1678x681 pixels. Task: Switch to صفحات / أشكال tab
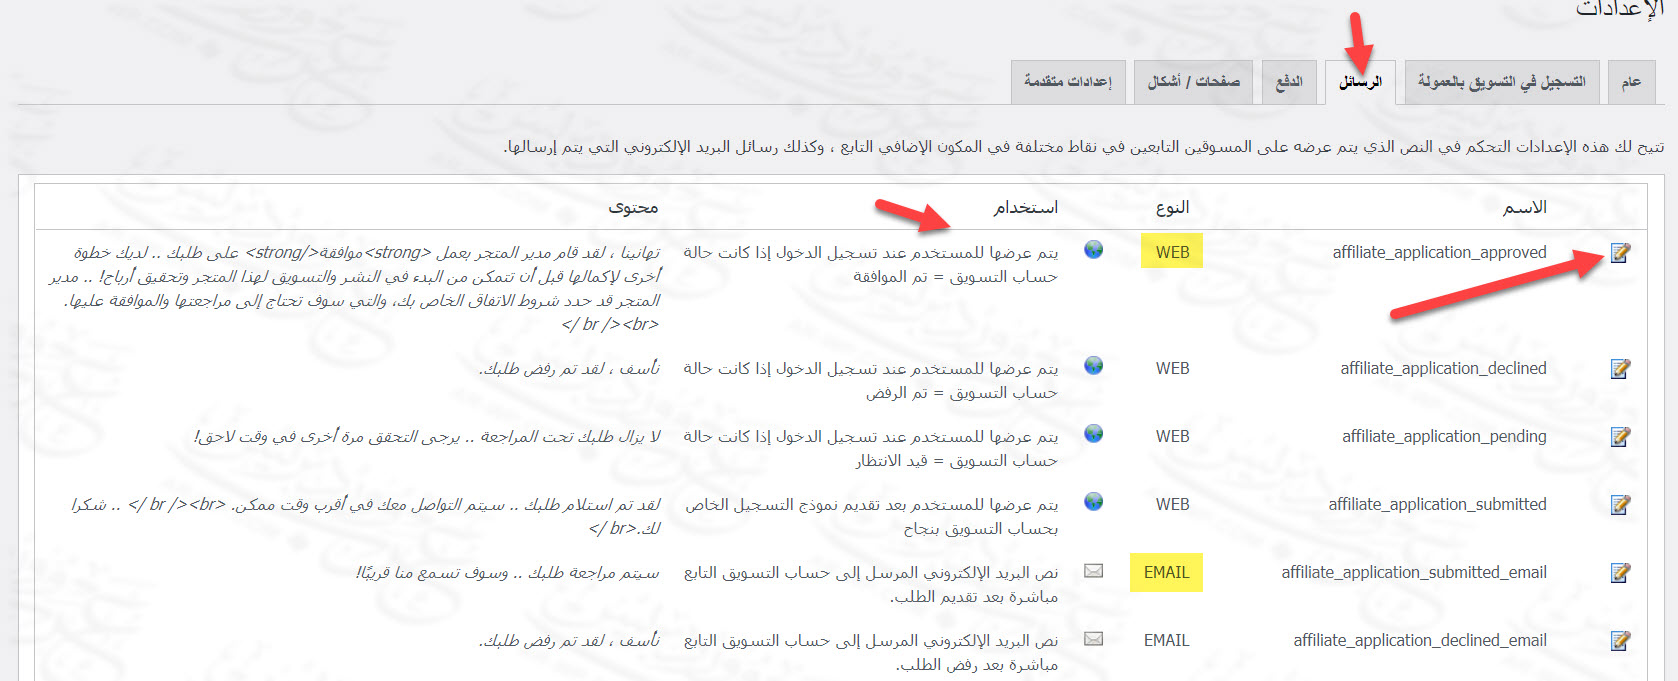(x=1194, y=82)
